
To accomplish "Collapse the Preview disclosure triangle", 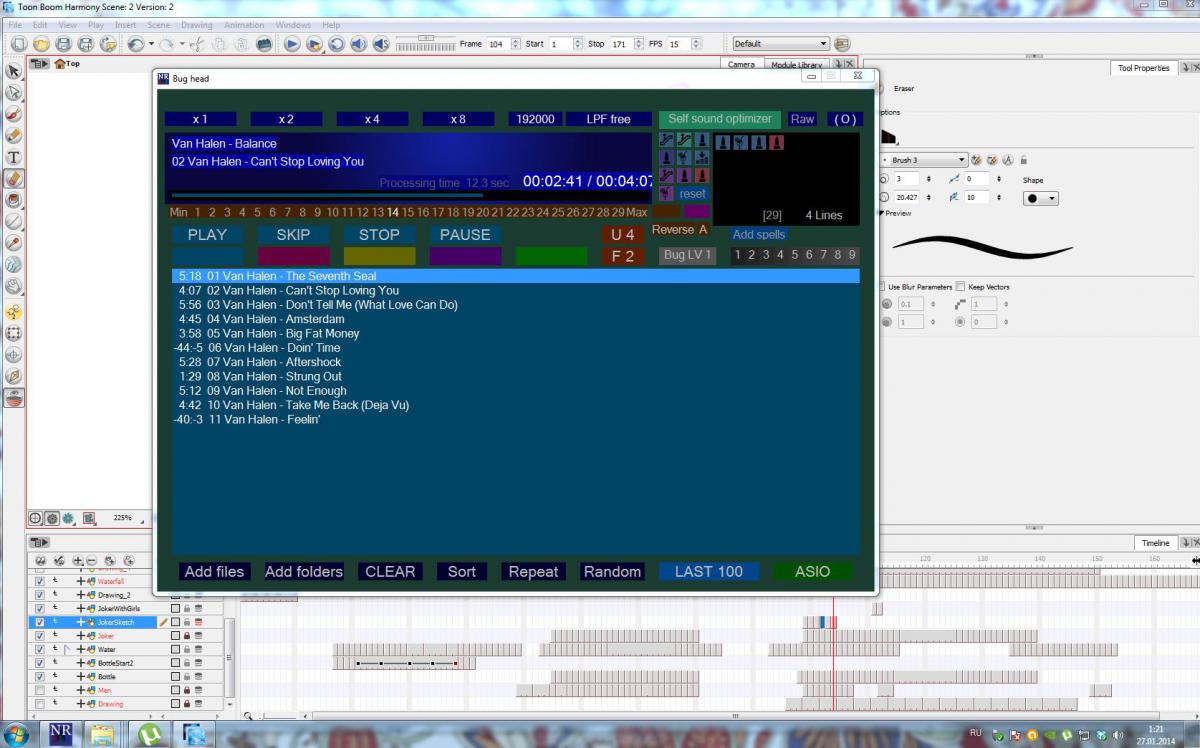I will coord(881,213).
